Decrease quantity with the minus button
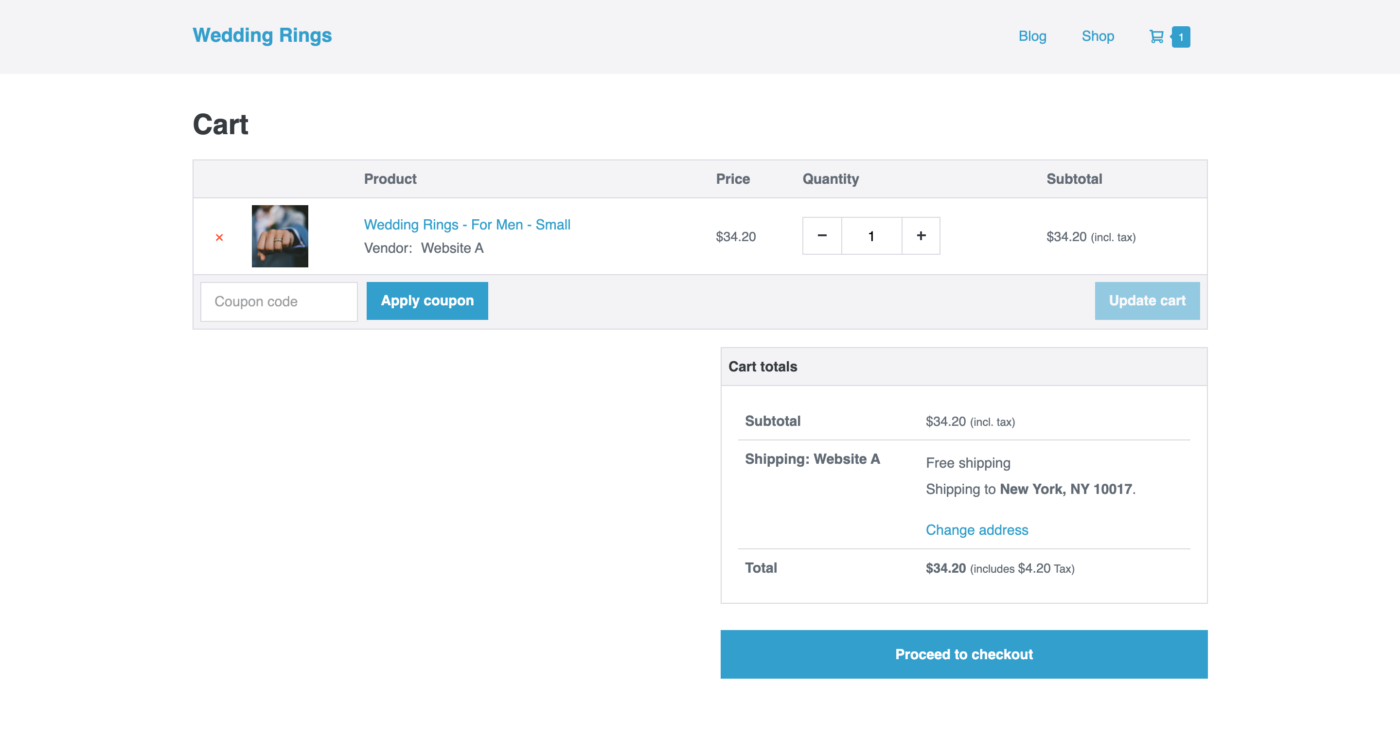This screenshot has width=1400, height=737. click(x=822, y=236)
